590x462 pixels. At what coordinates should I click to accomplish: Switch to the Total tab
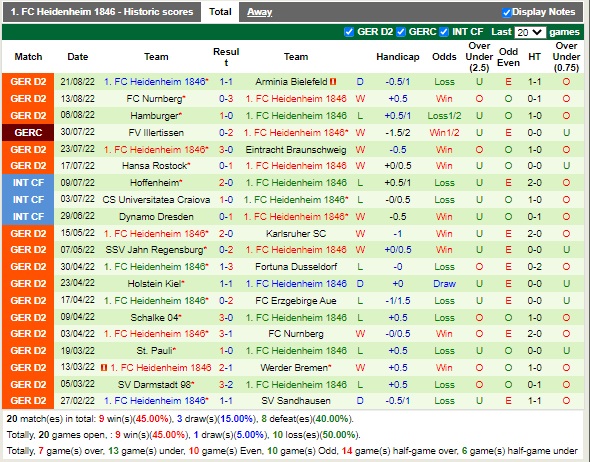click(220, 12)
